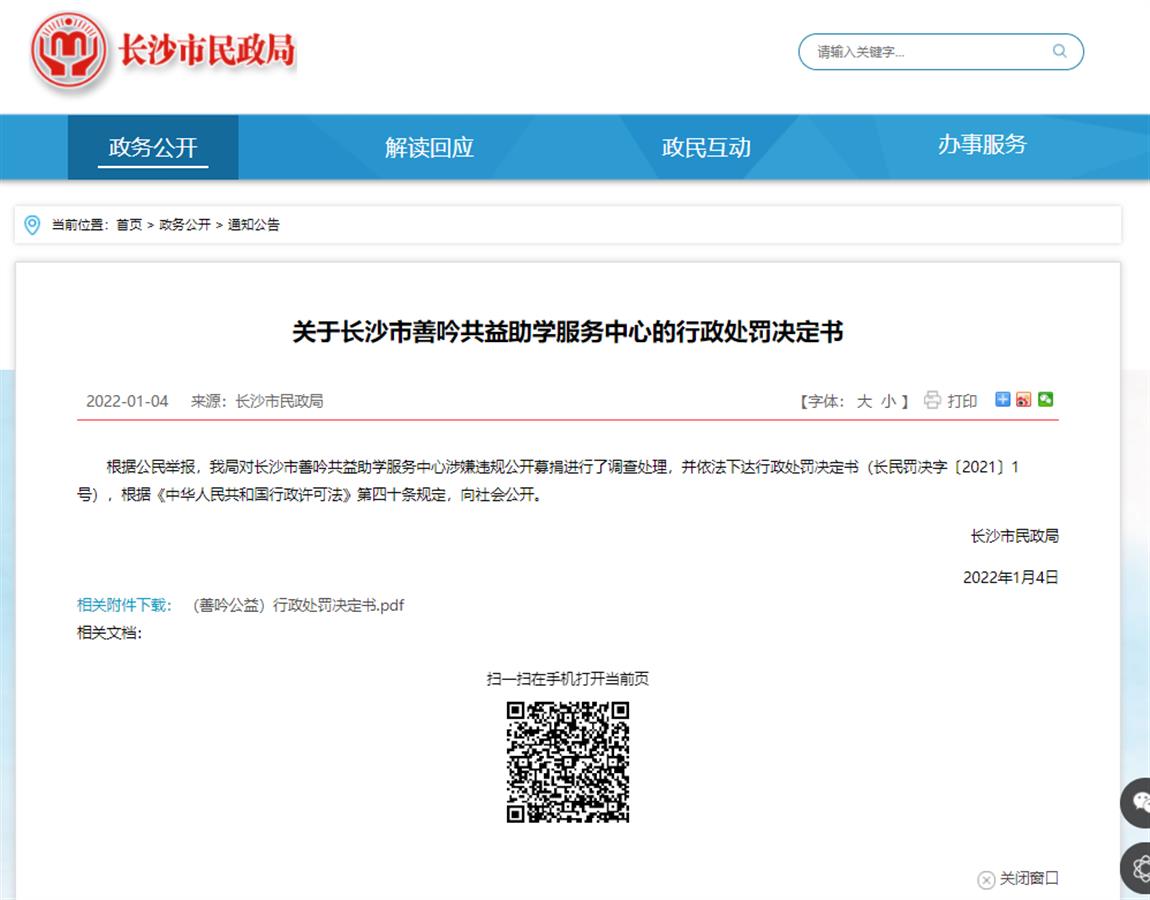Screen dimensions: 1150x900
Task: Click the 打印 print link
Action: [962, 401]
